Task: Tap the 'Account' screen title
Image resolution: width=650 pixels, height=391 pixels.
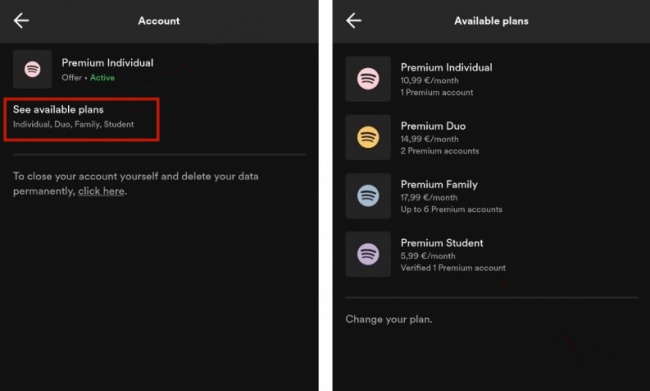Action: [159, 21]
